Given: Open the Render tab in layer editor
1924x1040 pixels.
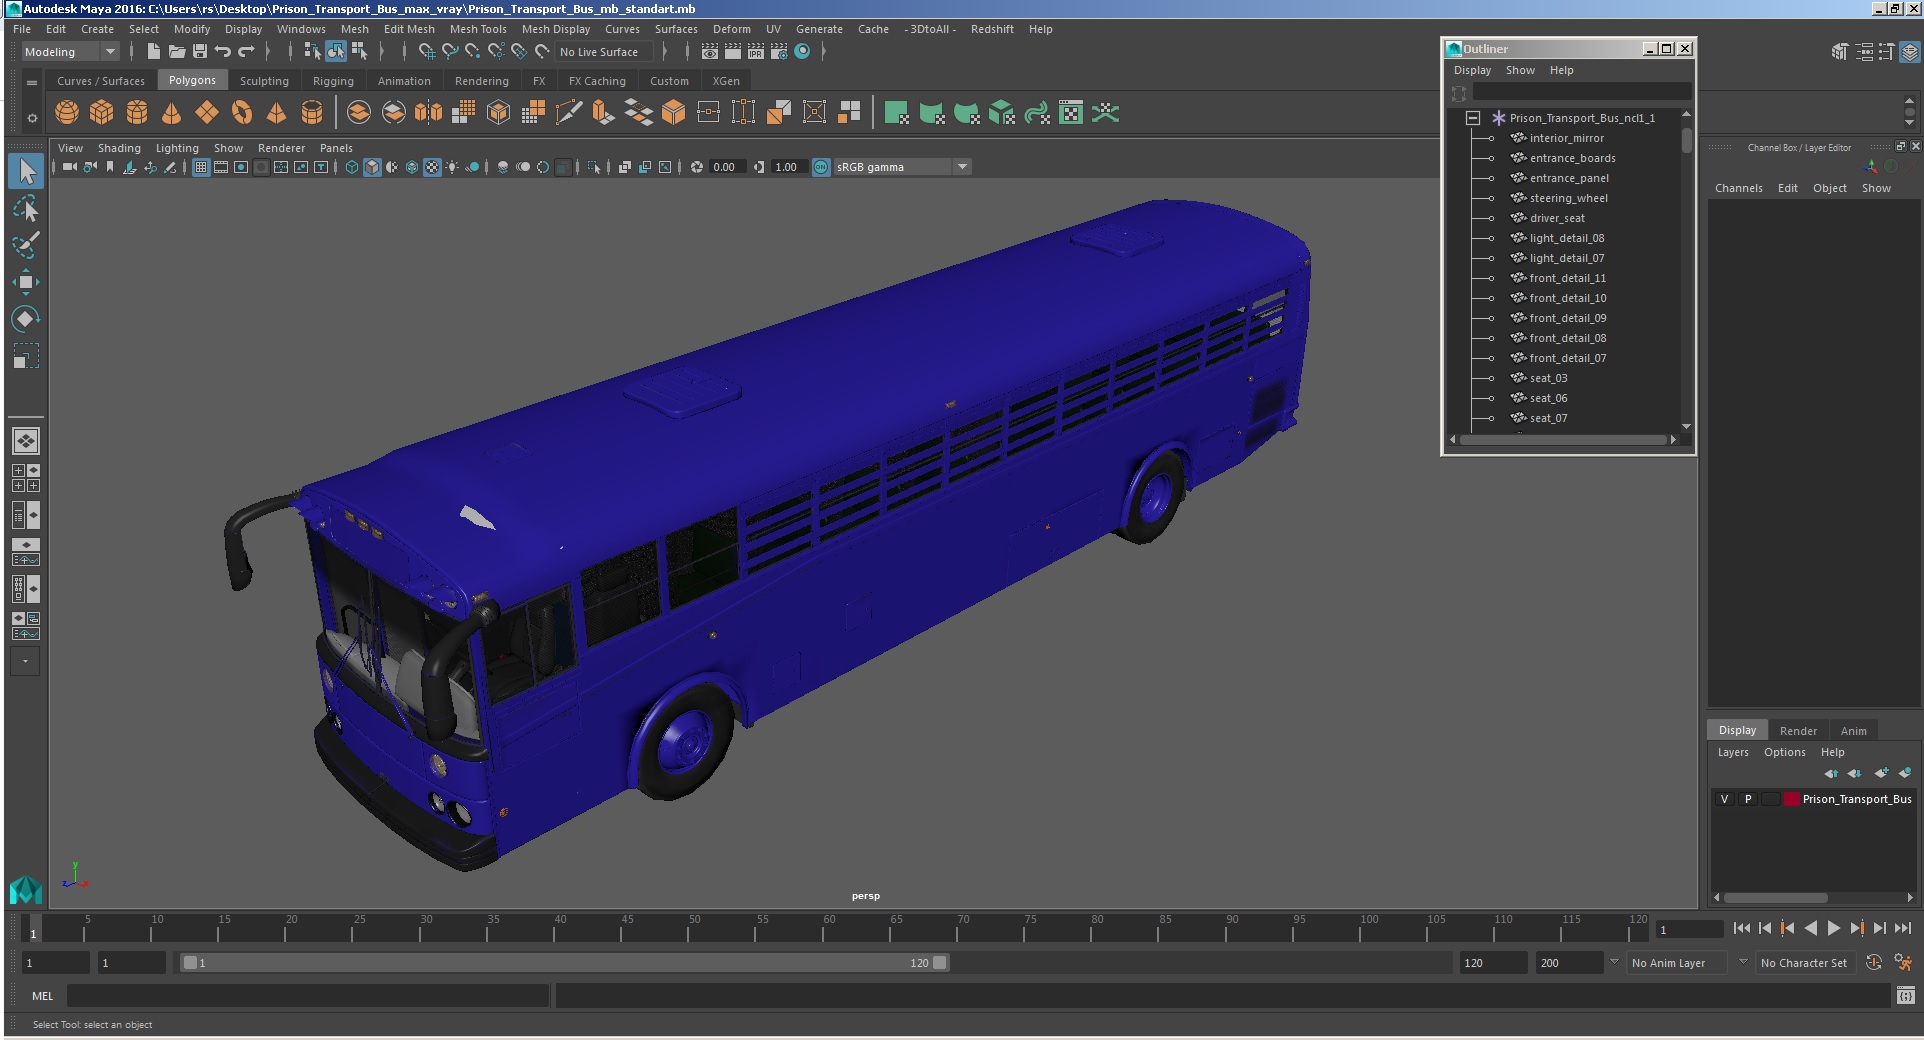Looking at the screenshot, I should pyautogui.click(x=1798, y=730).
